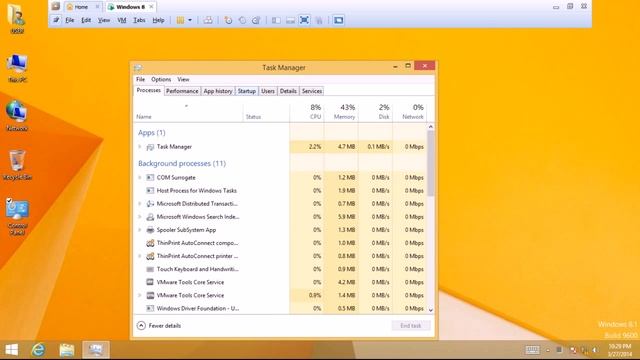The image size is (640, 360).
Task: Open File Explorer from taskbar
Action: (67, 350)
